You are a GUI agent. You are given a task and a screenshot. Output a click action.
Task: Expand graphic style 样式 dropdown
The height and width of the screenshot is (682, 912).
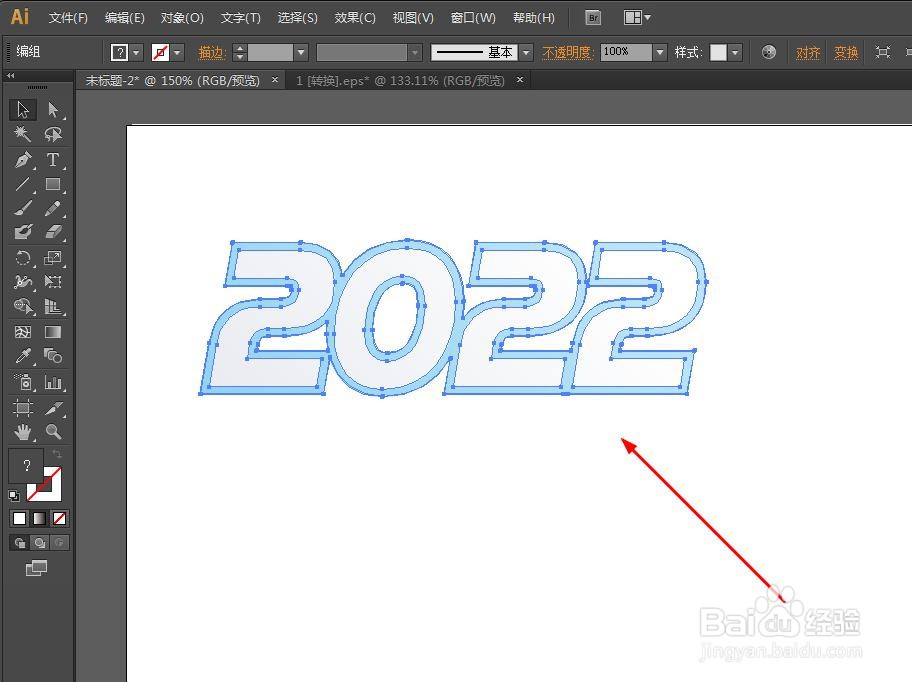[x=735, y=53]
